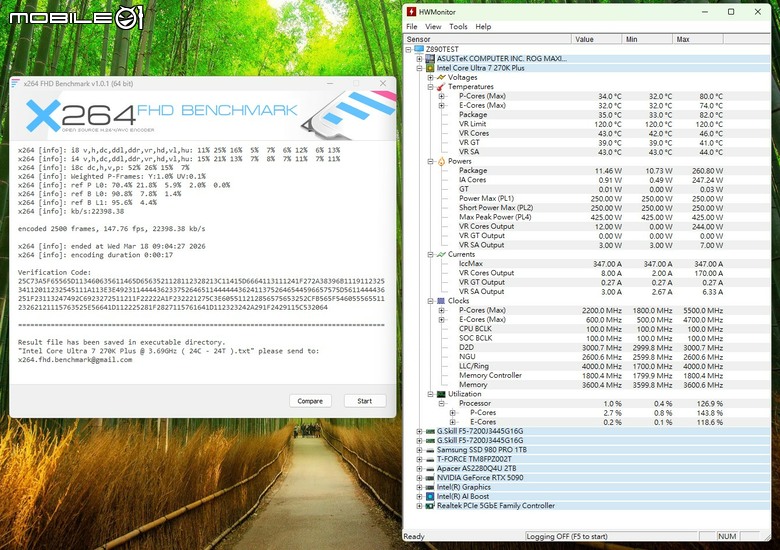Collapse the Z890TEST root node
Screen dimensions: 780x550
[408, 49]
